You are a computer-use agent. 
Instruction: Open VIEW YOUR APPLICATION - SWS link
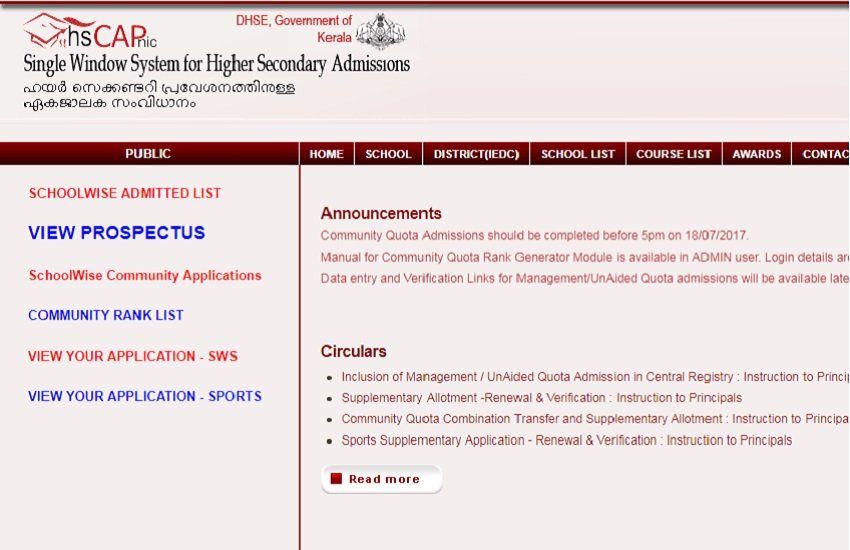click(x=133, y=356)
